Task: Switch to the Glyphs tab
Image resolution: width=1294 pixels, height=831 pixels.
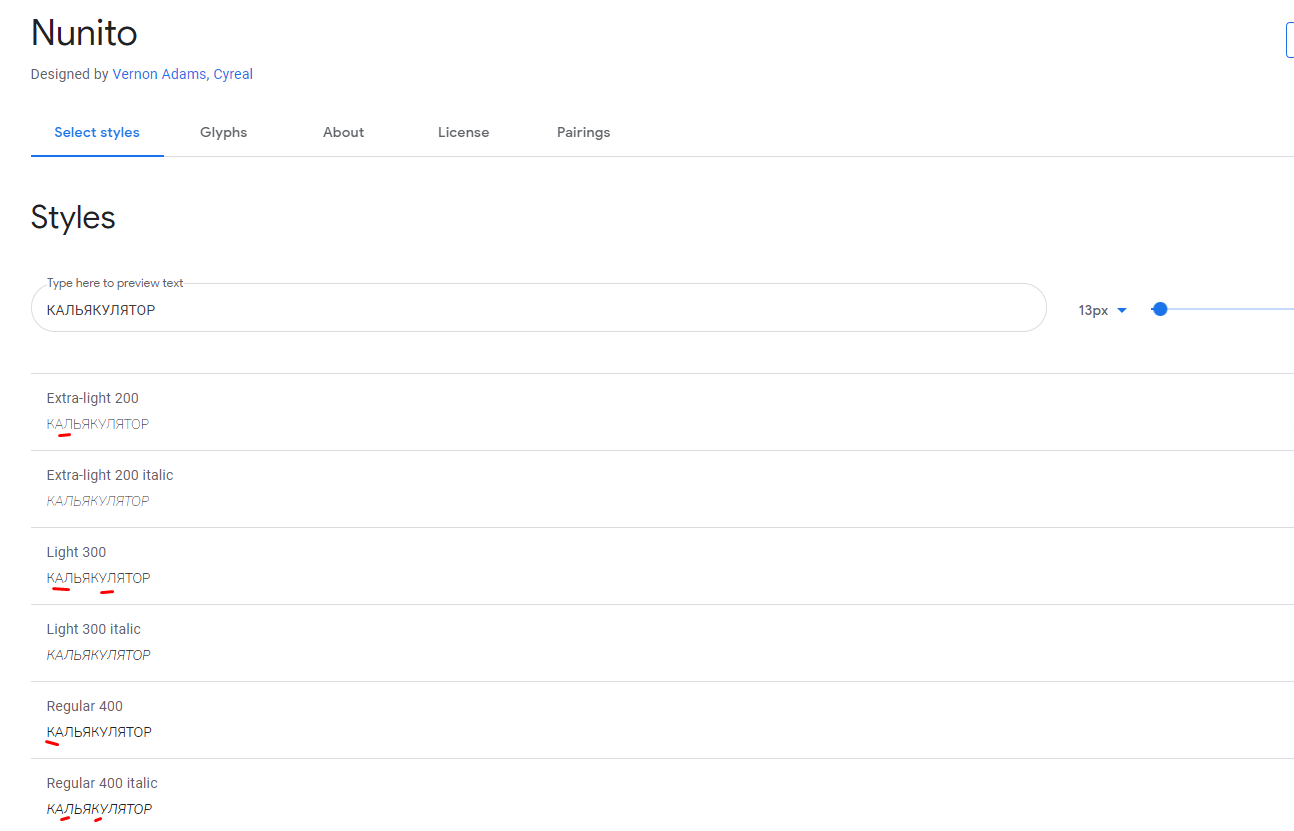Action: [x=223, y=132]
